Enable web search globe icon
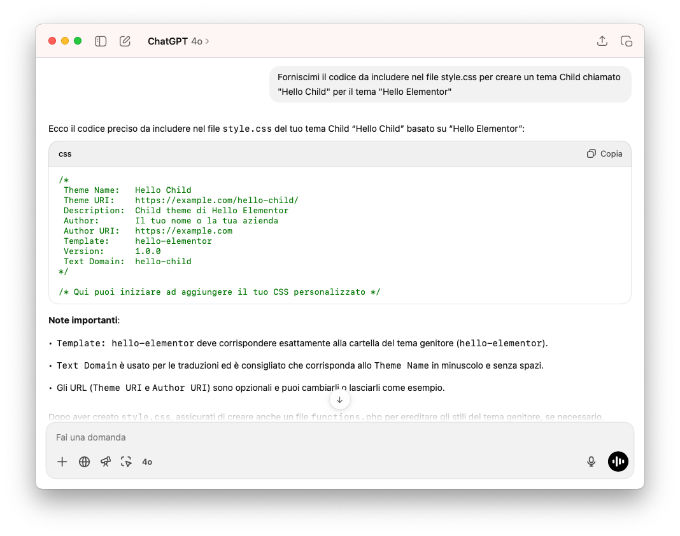Image resolution: width=680 pixels, height=536 pixels. coord(85,462)
